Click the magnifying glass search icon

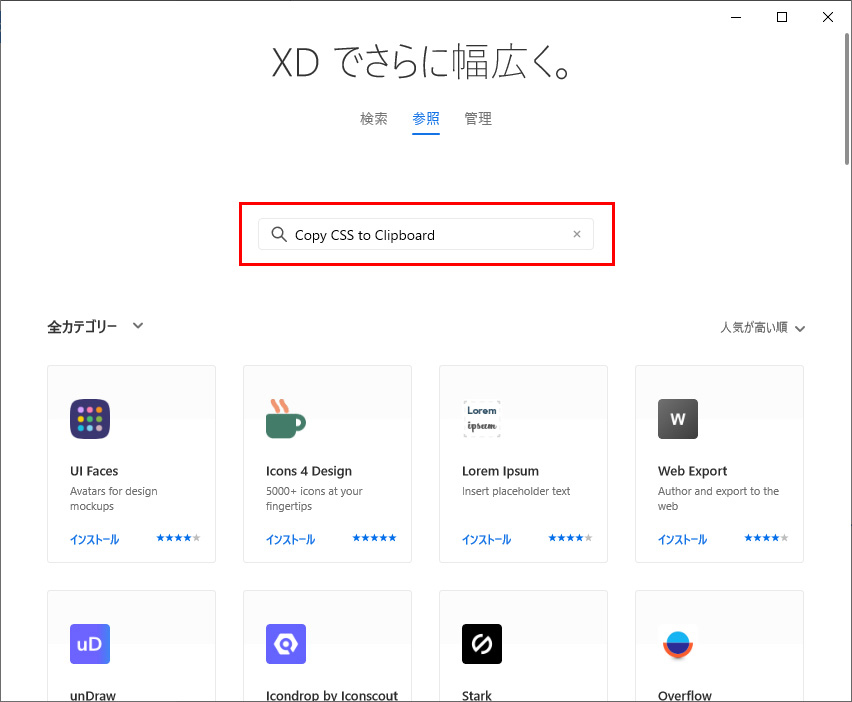pyautogui.click(x=279, y=234)
